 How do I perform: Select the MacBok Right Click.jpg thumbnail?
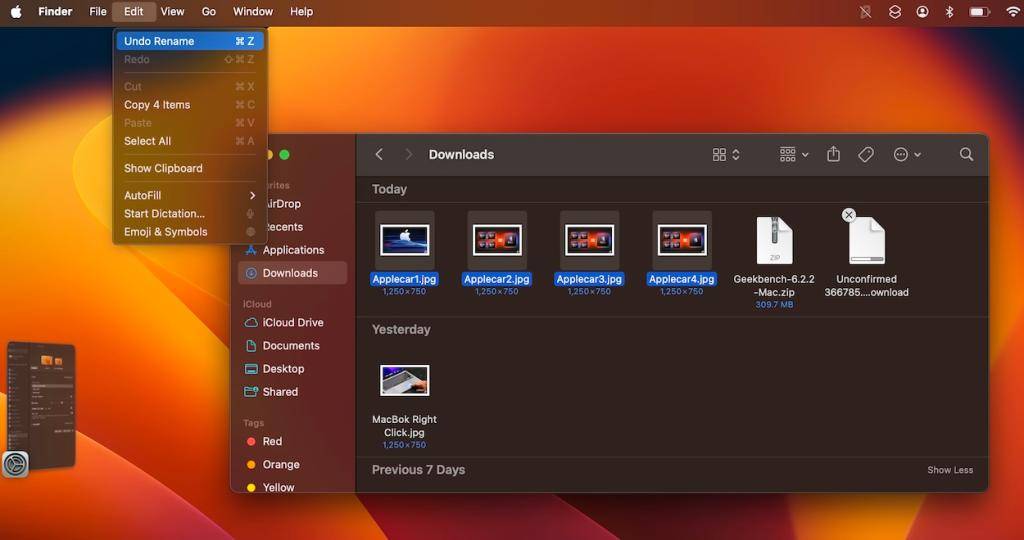tap(404, 380)
